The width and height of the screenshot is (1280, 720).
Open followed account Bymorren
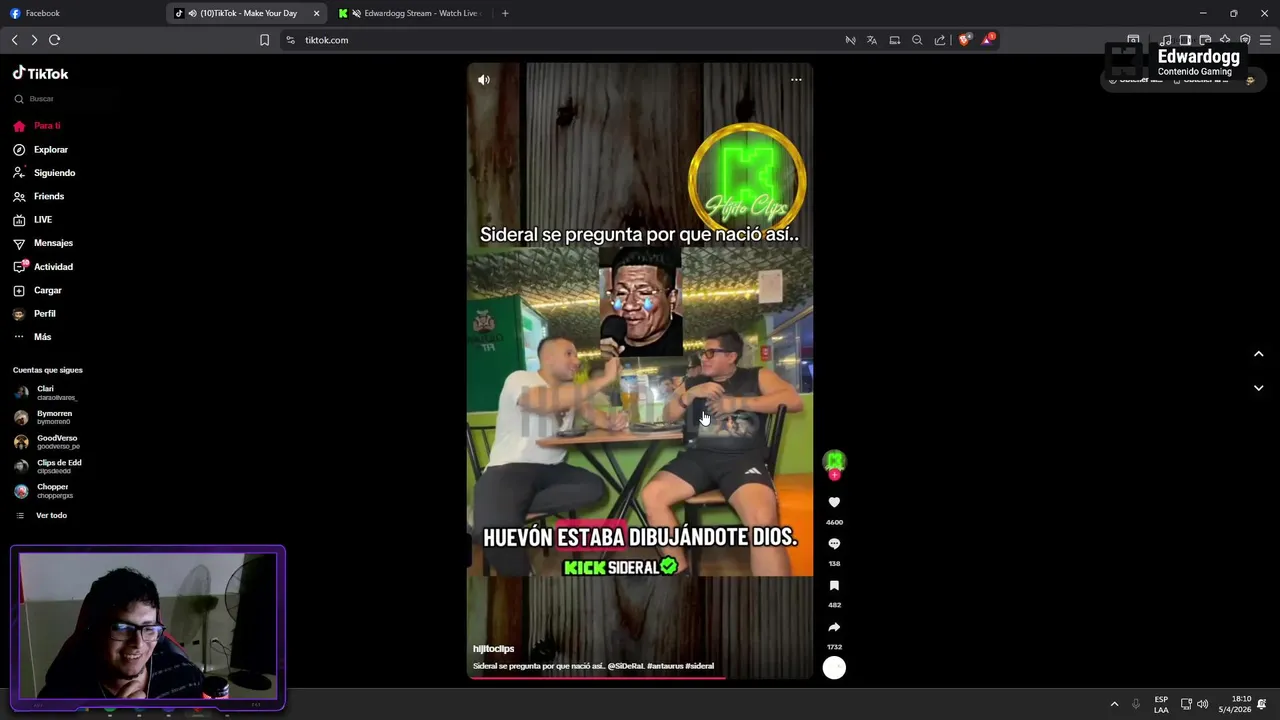43,417
